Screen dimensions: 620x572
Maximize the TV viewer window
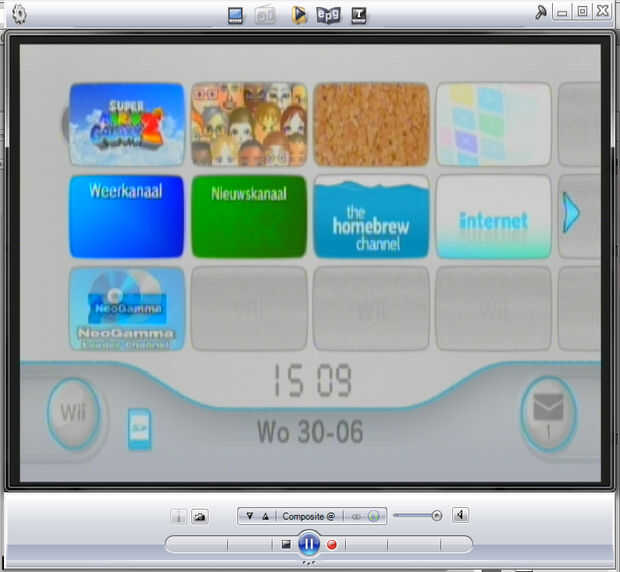(582, 11)
